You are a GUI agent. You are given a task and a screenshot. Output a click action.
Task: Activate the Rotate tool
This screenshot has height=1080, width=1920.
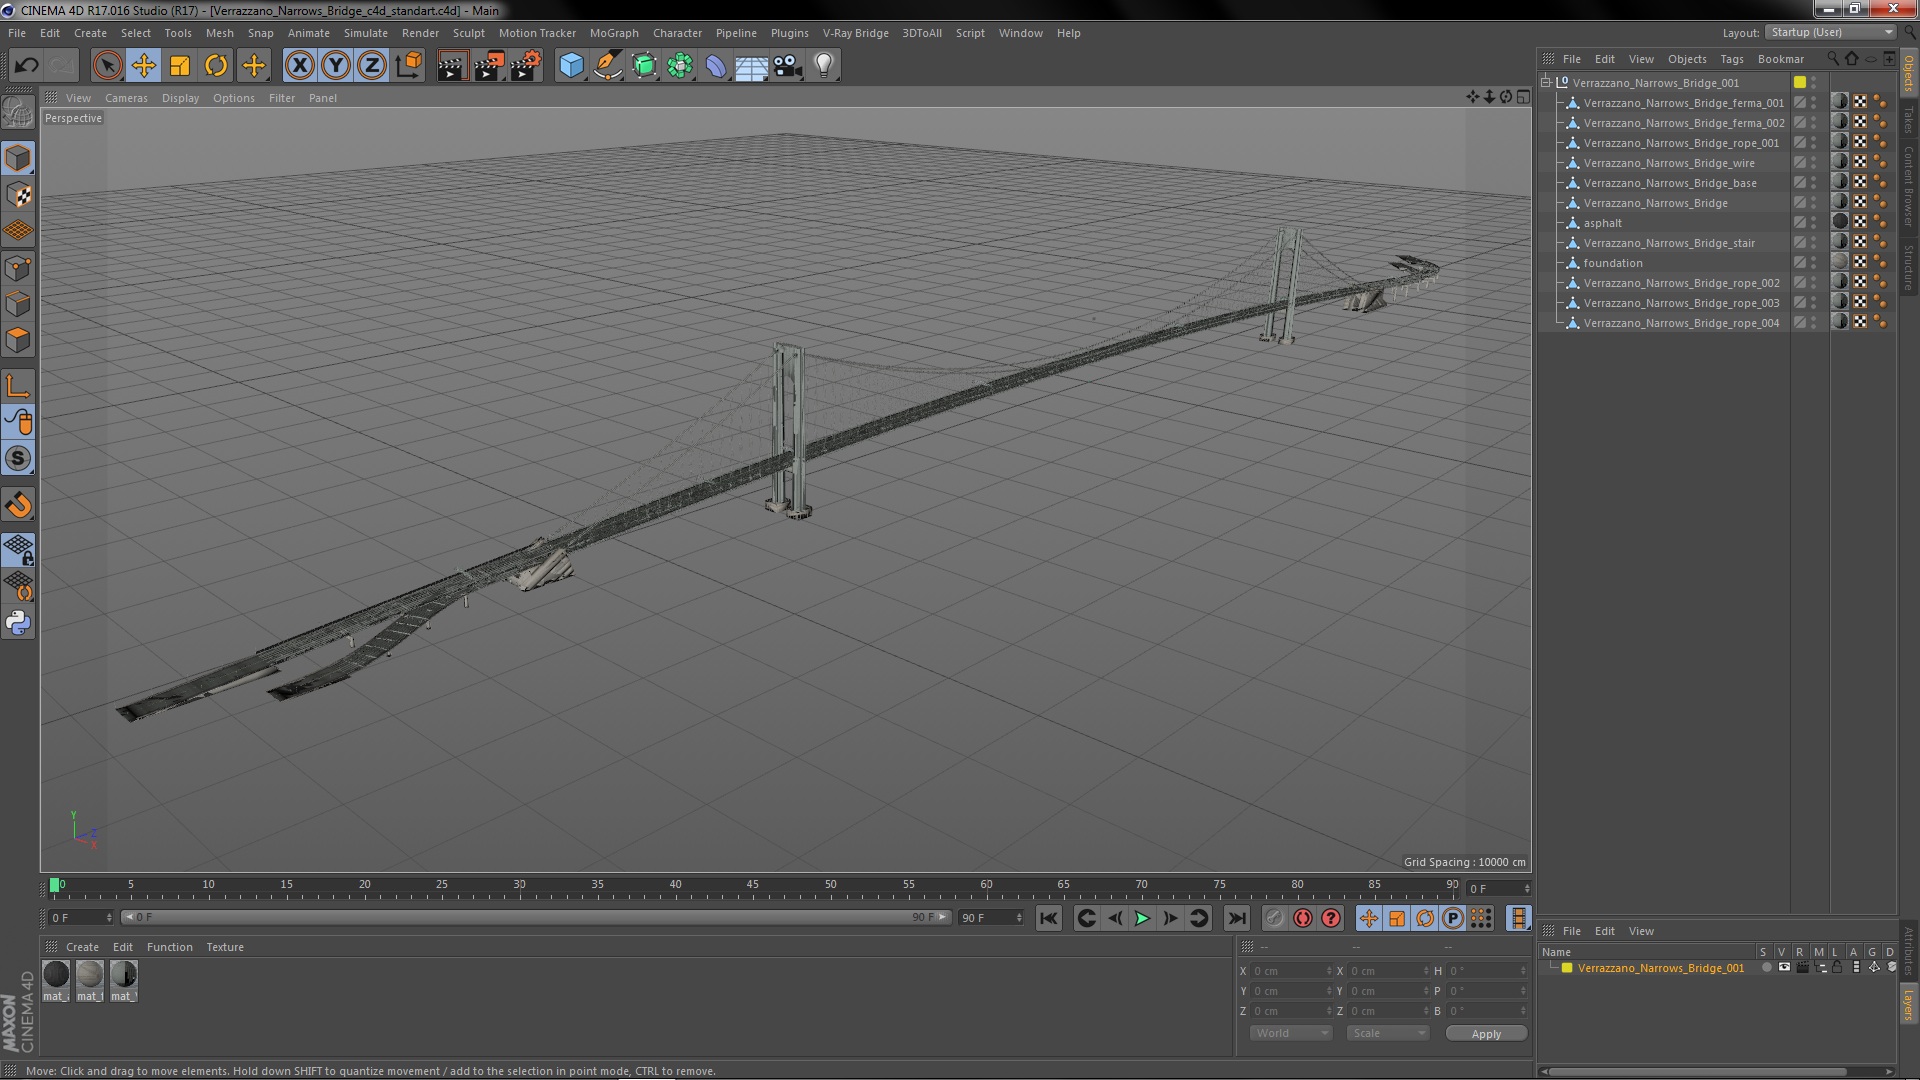216,66
